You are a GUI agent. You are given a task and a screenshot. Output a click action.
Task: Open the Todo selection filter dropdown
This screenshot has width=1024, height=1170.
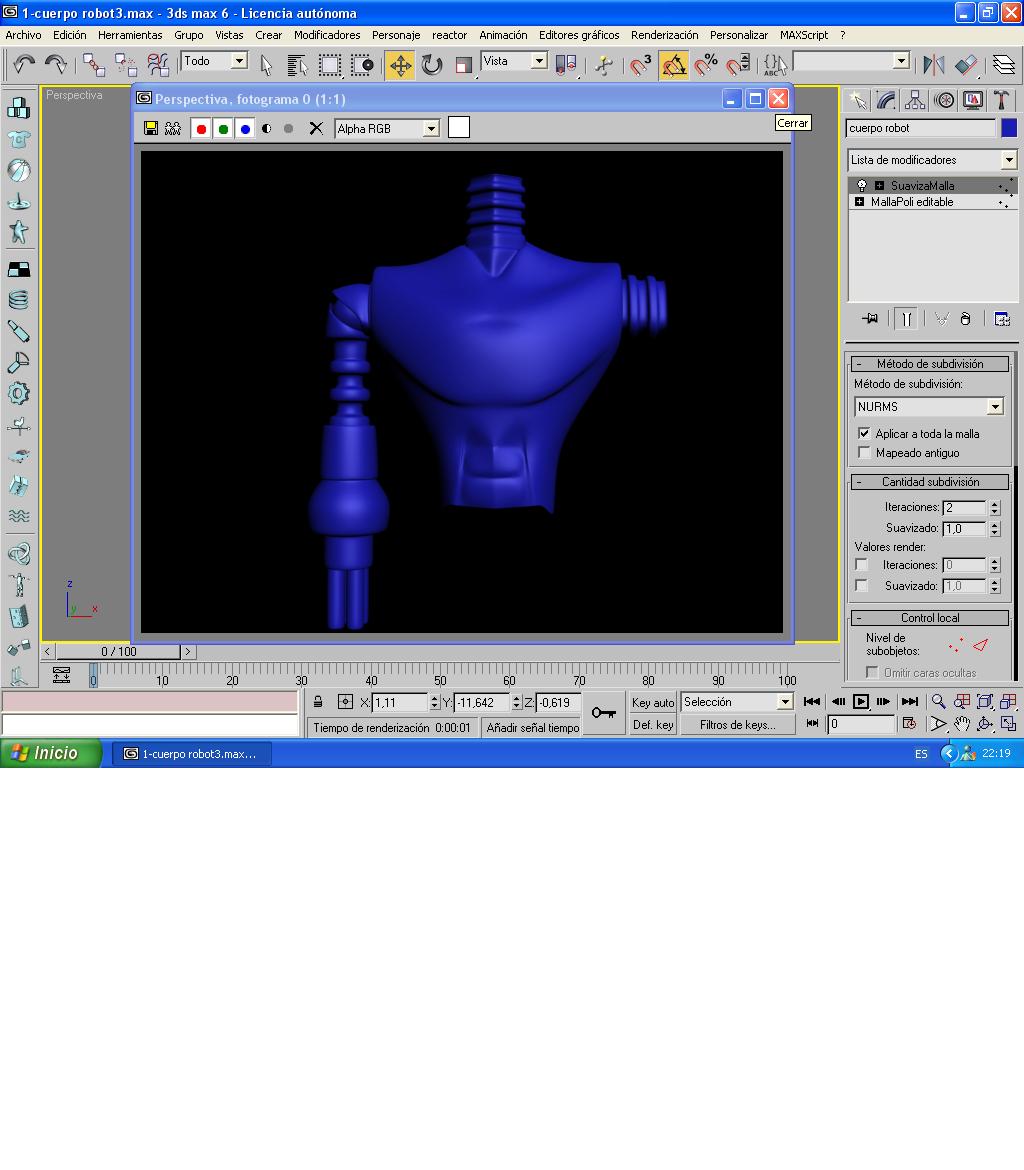239,61
